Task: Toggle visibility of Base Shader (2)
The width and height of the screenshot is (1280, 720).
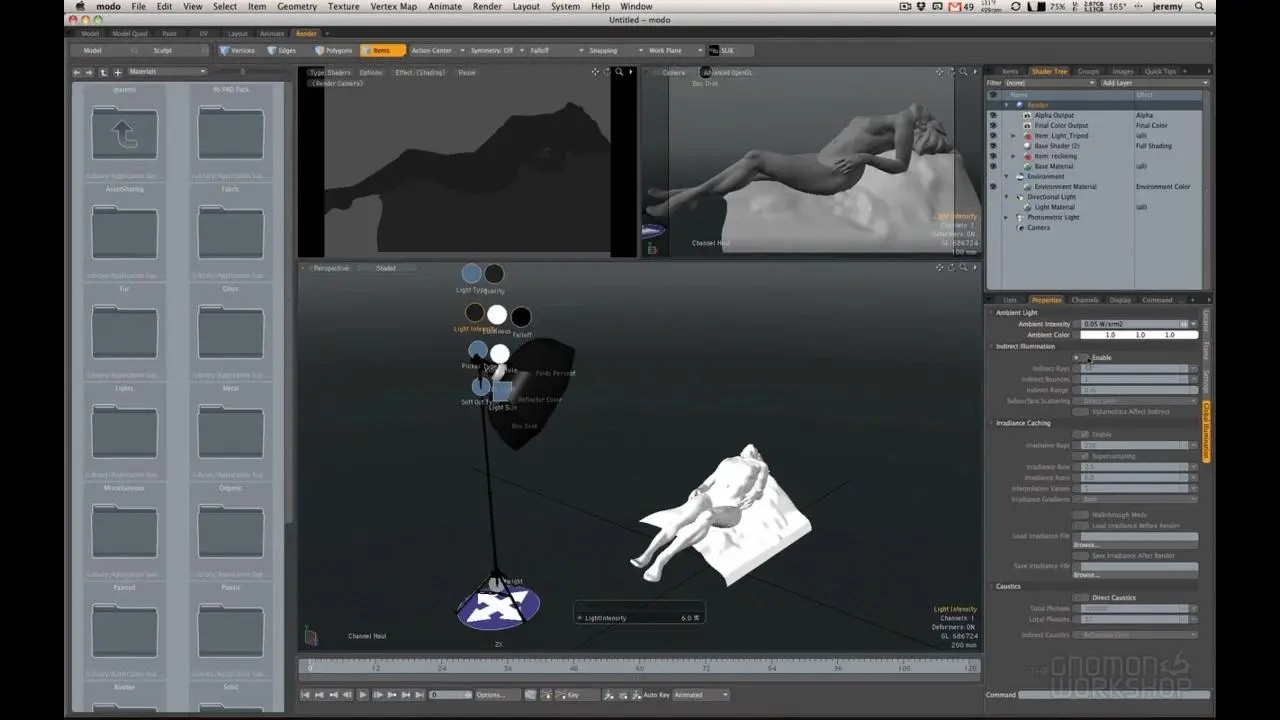Action: [x=993, y=146]
